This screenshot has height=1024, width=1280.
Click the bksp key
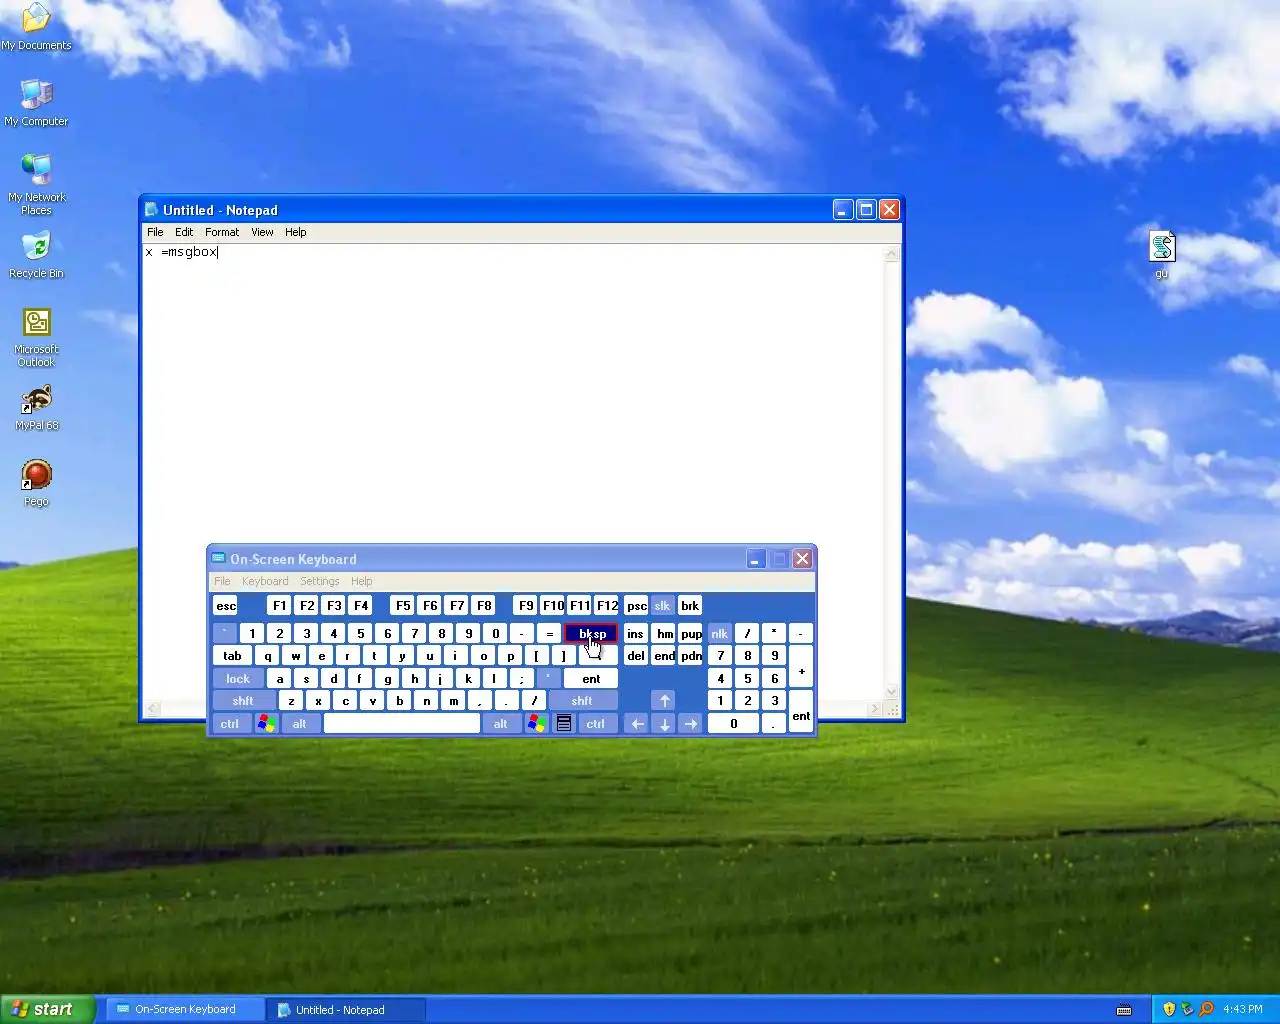coord(591,633)
